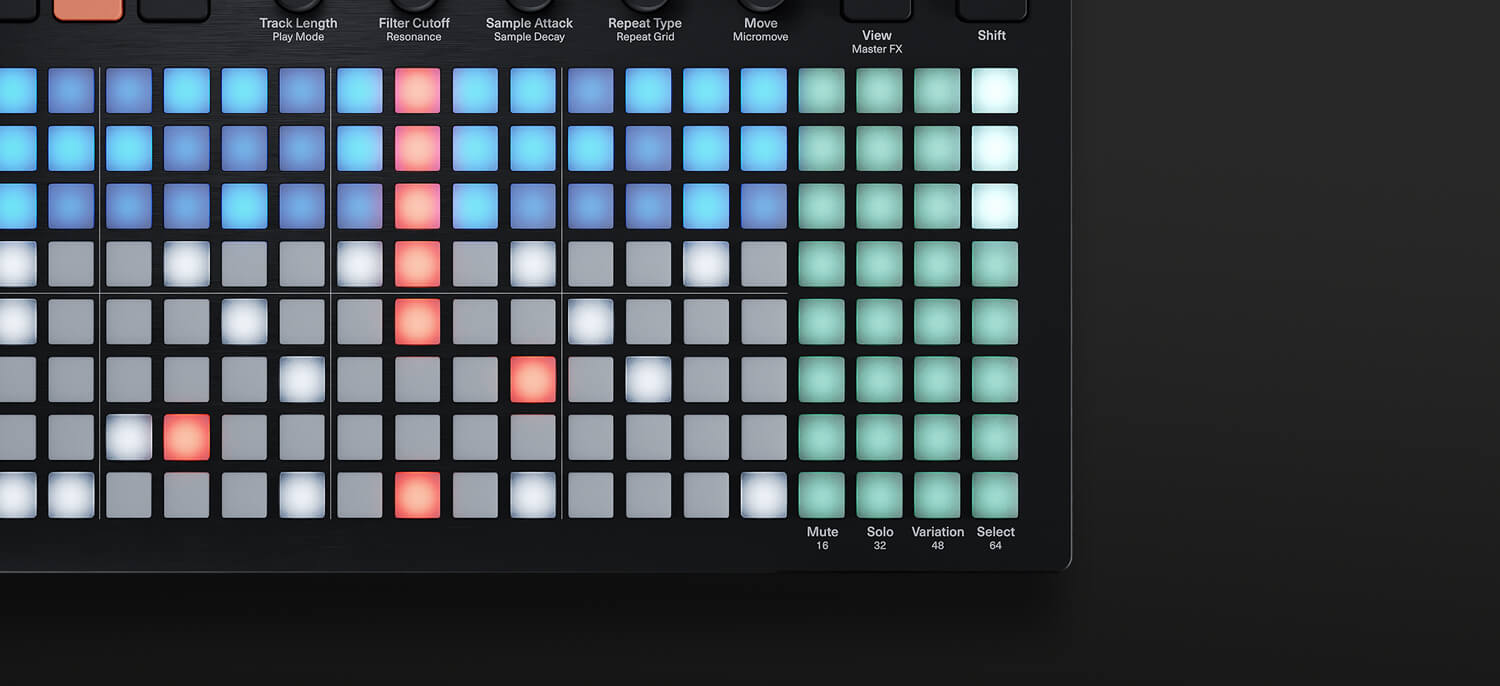
Task: Hold the Shift button
Action: point(992,9)
